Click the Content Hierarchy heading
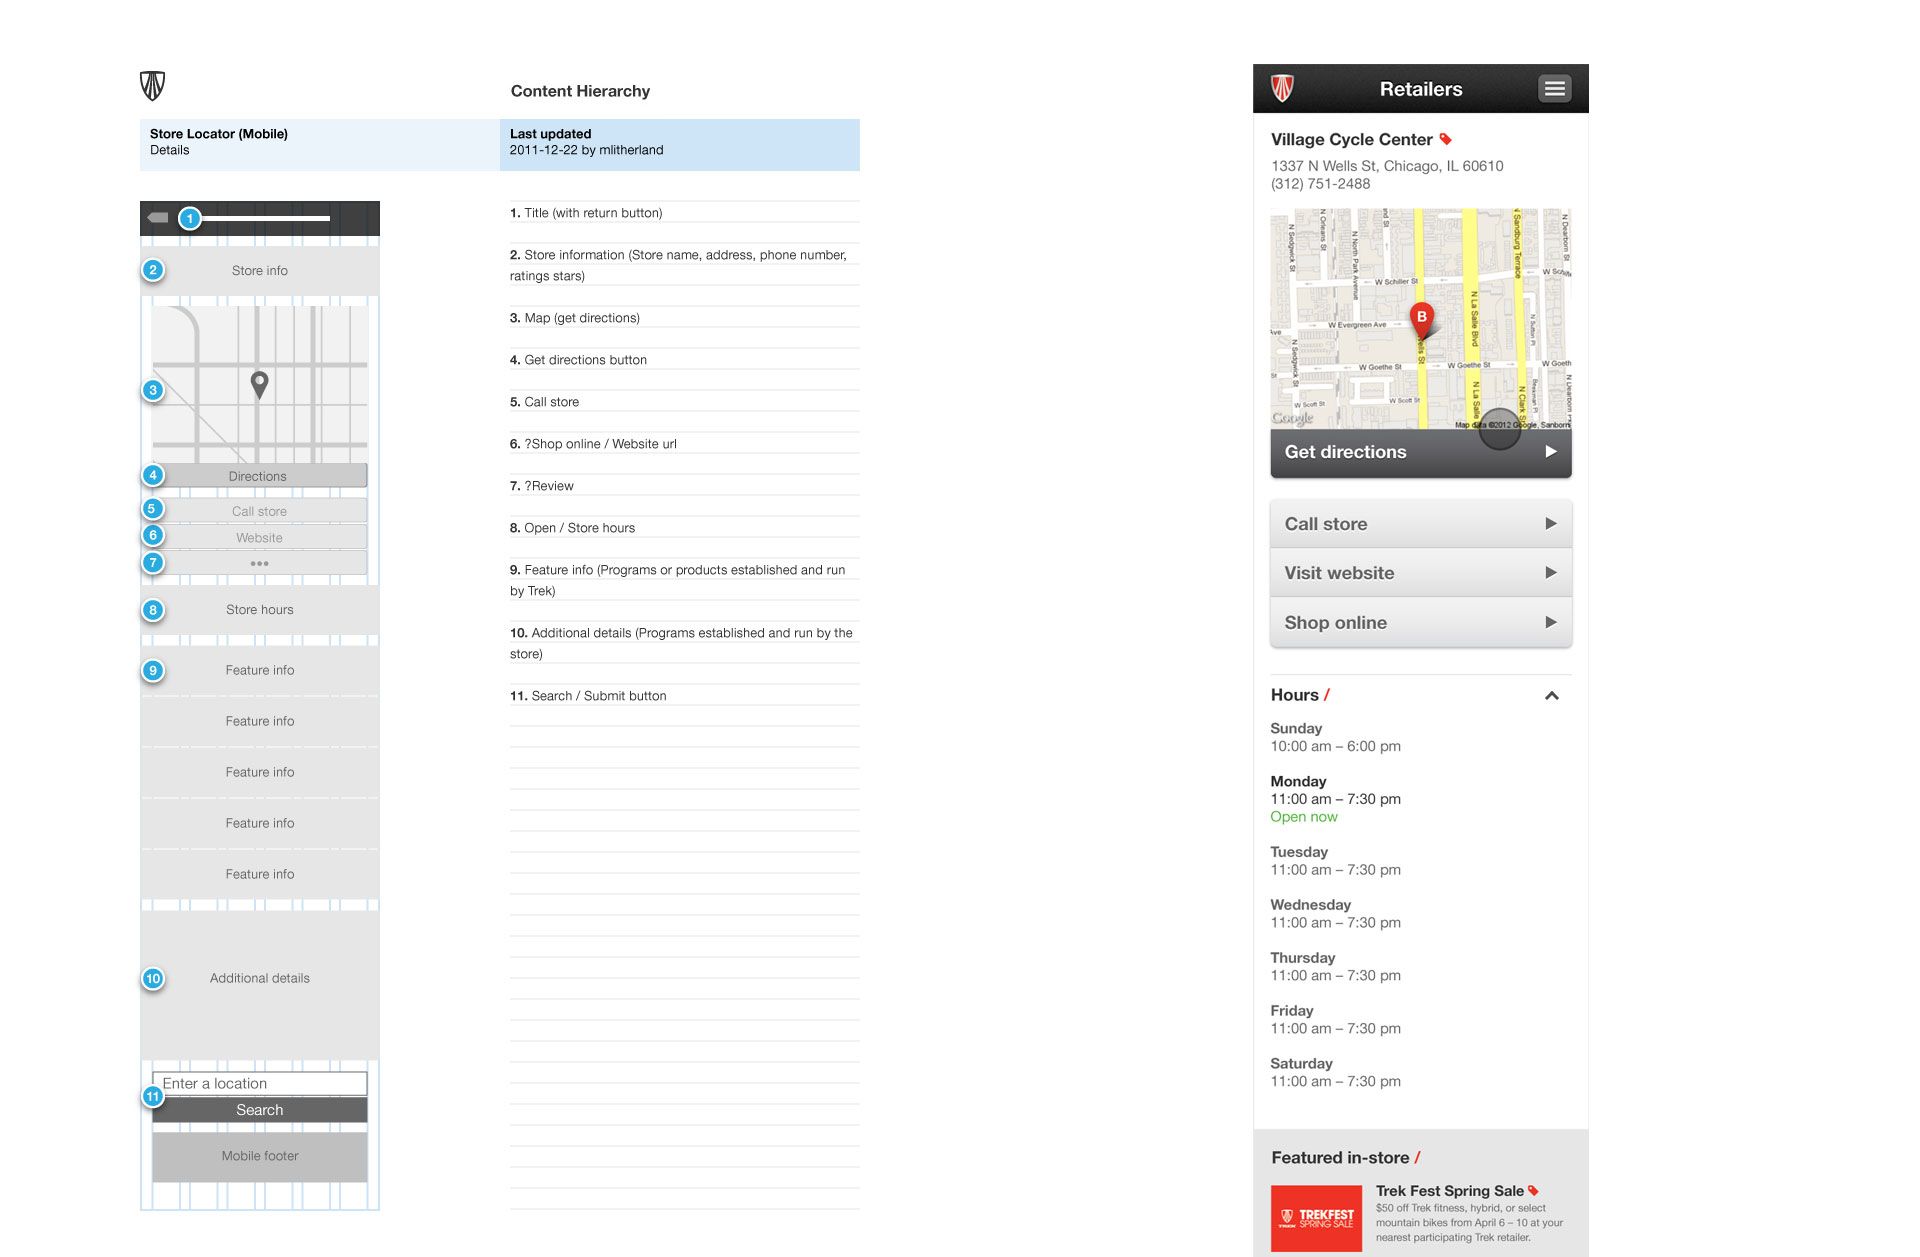The width and height of the screenshot is (1920, 1257). coord(580,91)
